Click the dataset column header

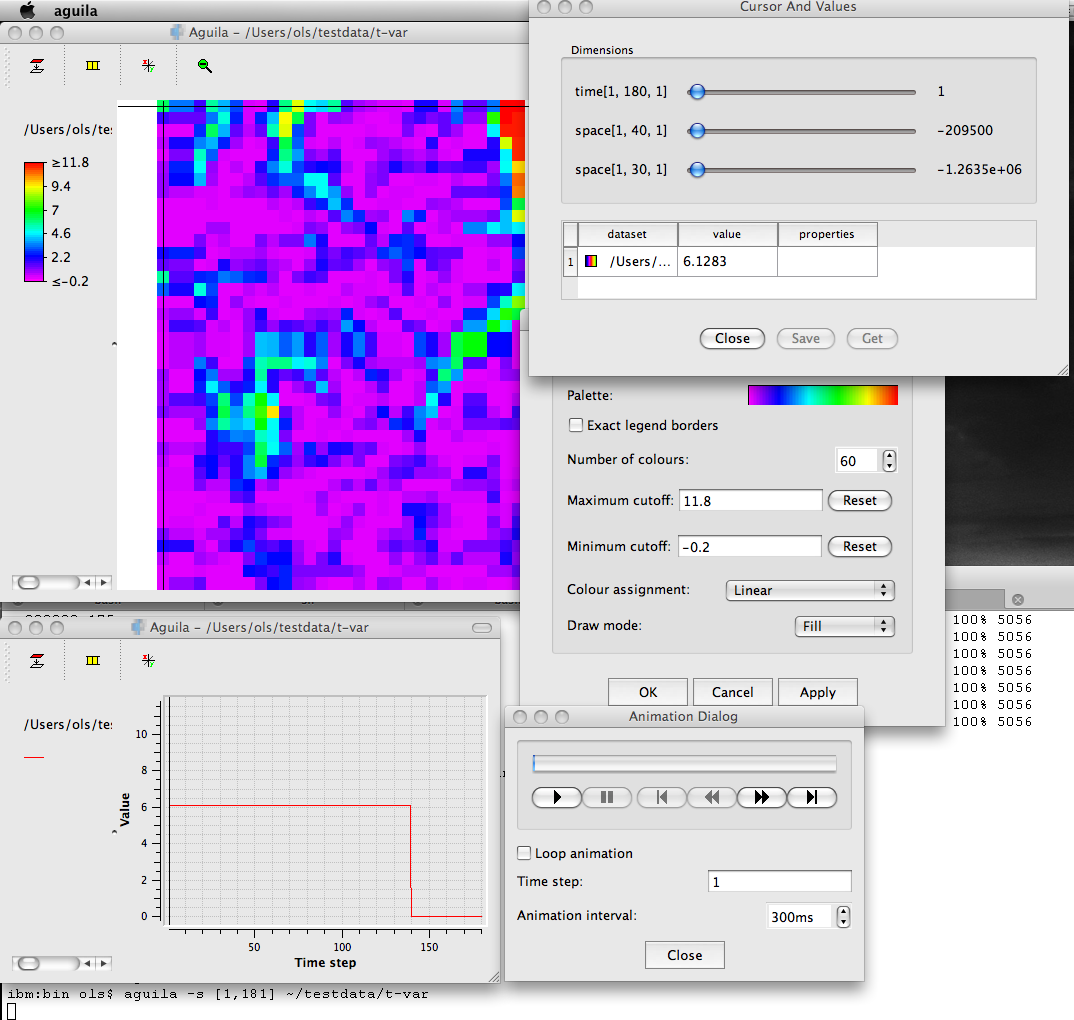pos(627,234)
